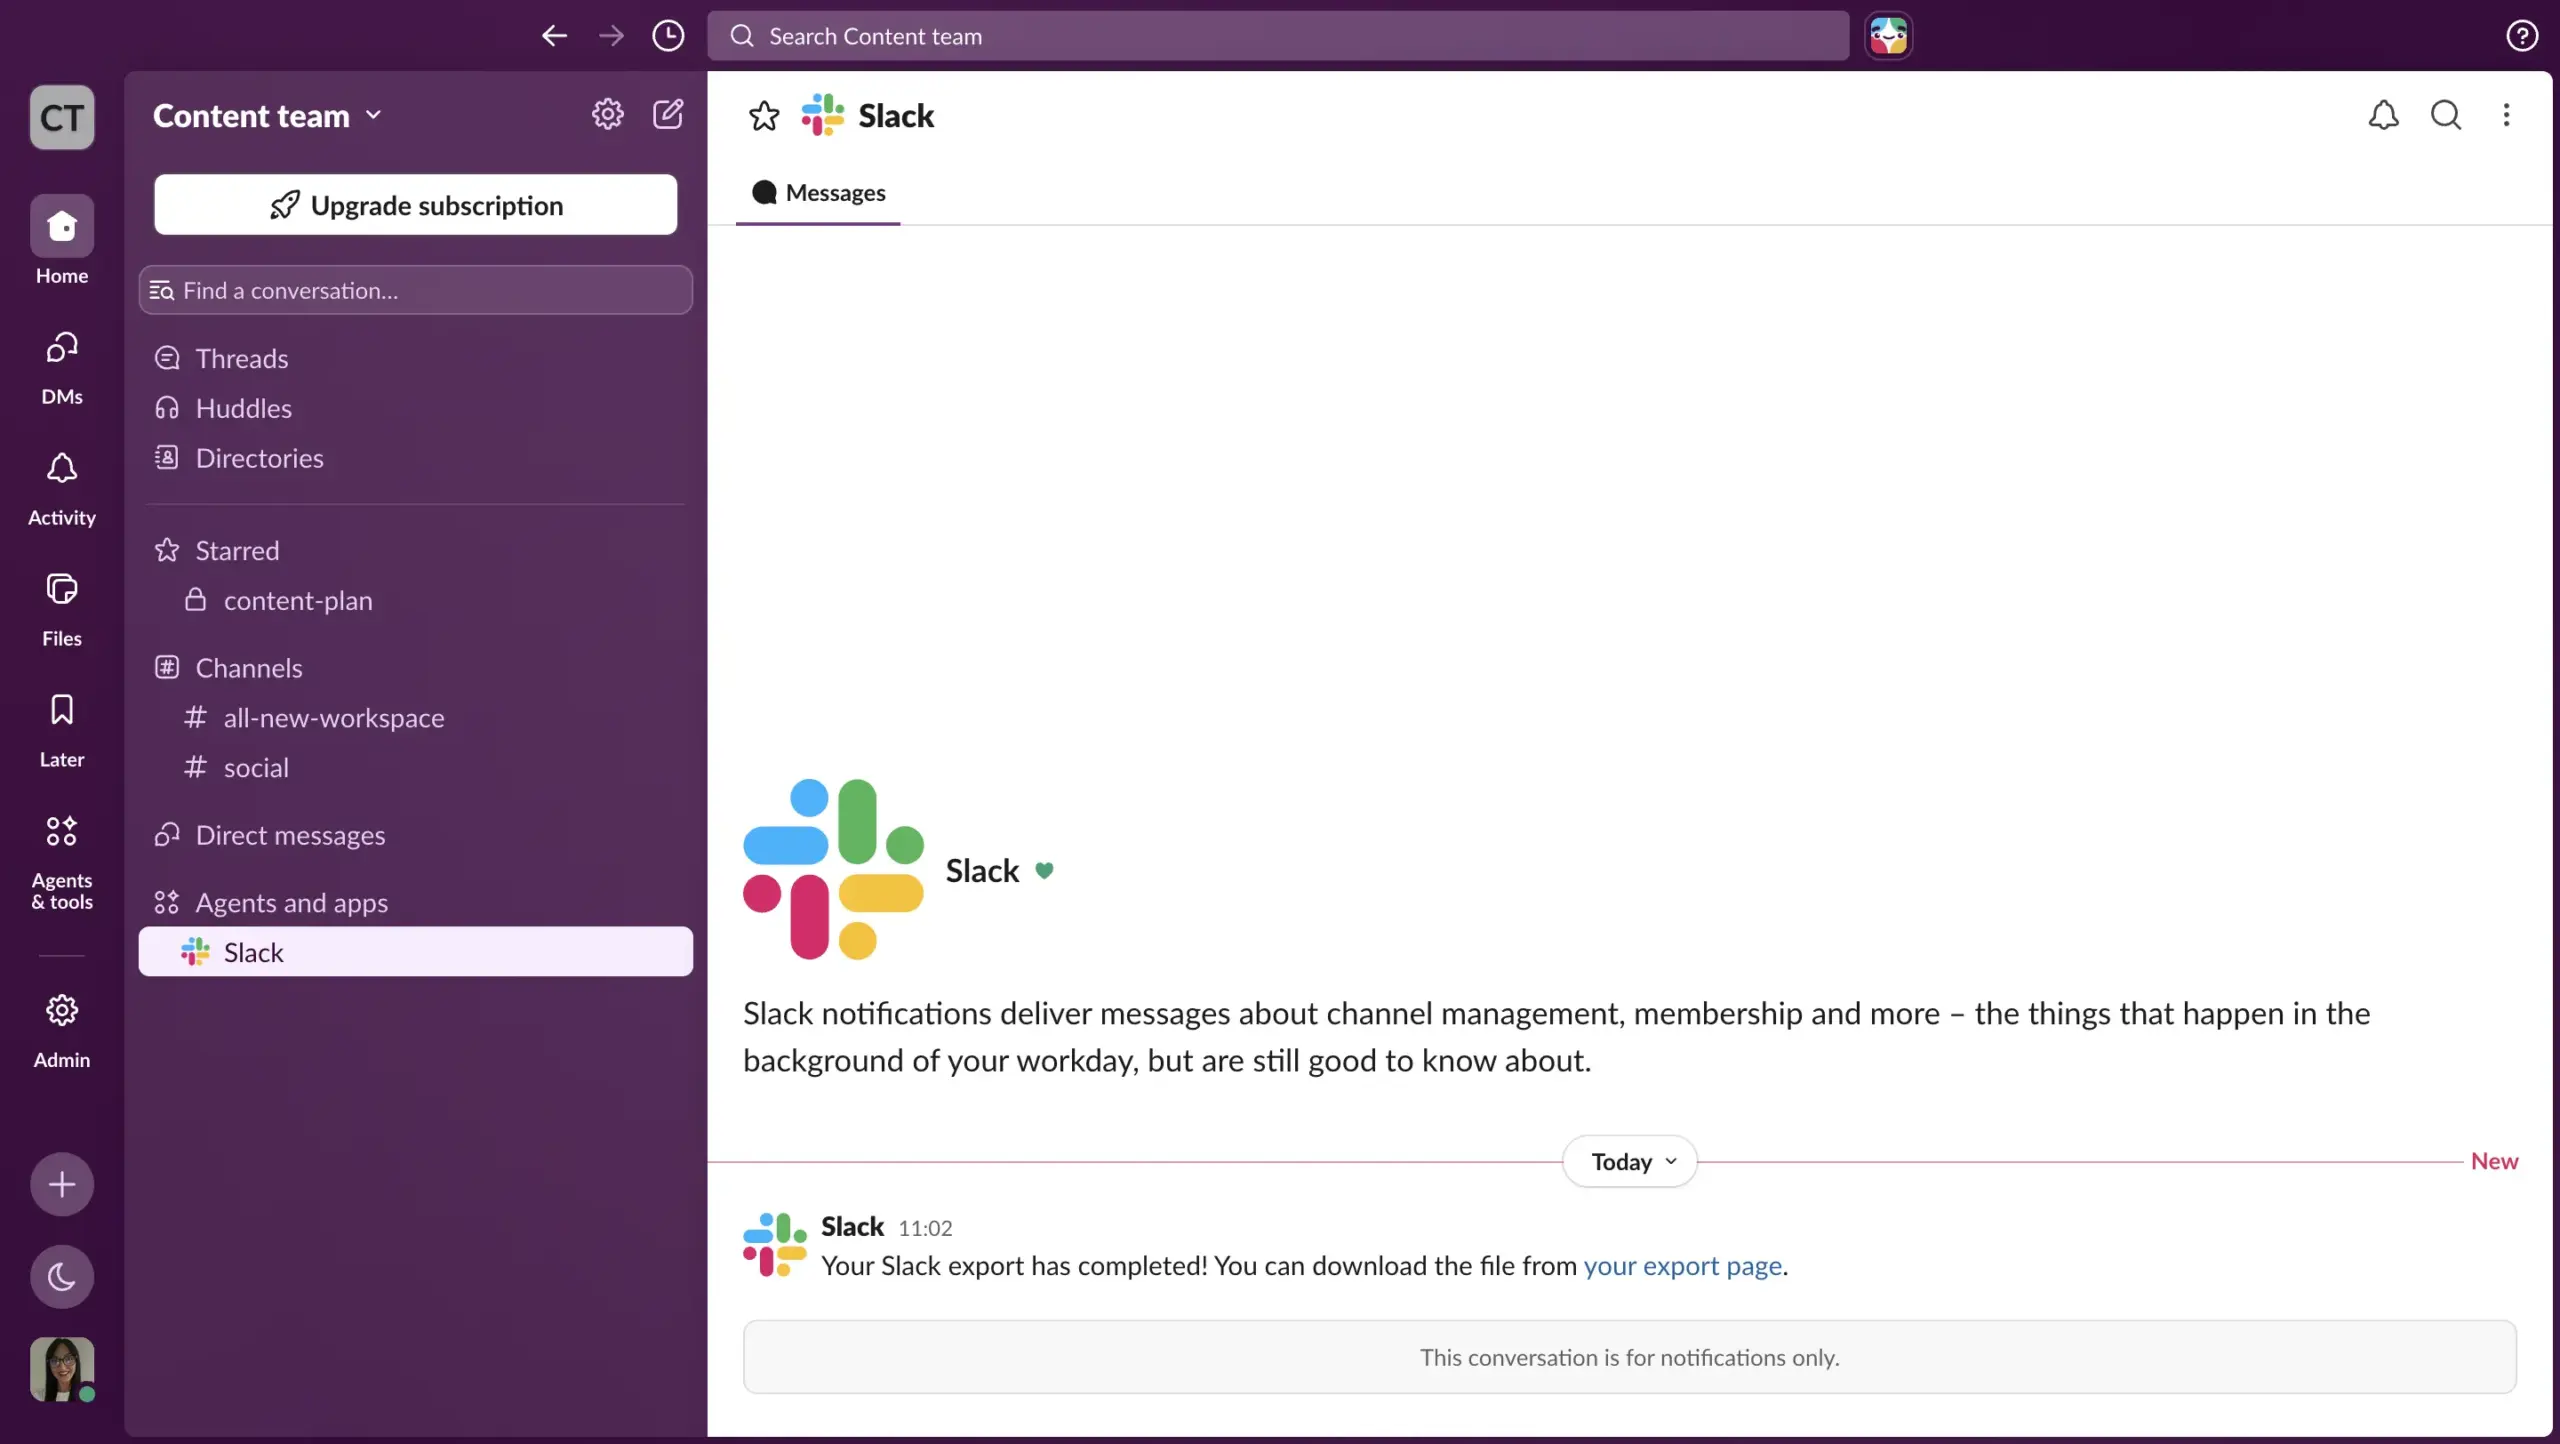Click the colorful avatar beside the search bar
The height and width of the screenshot is (1444, 2560).
pyautogui.click(x=1888, y=36)
